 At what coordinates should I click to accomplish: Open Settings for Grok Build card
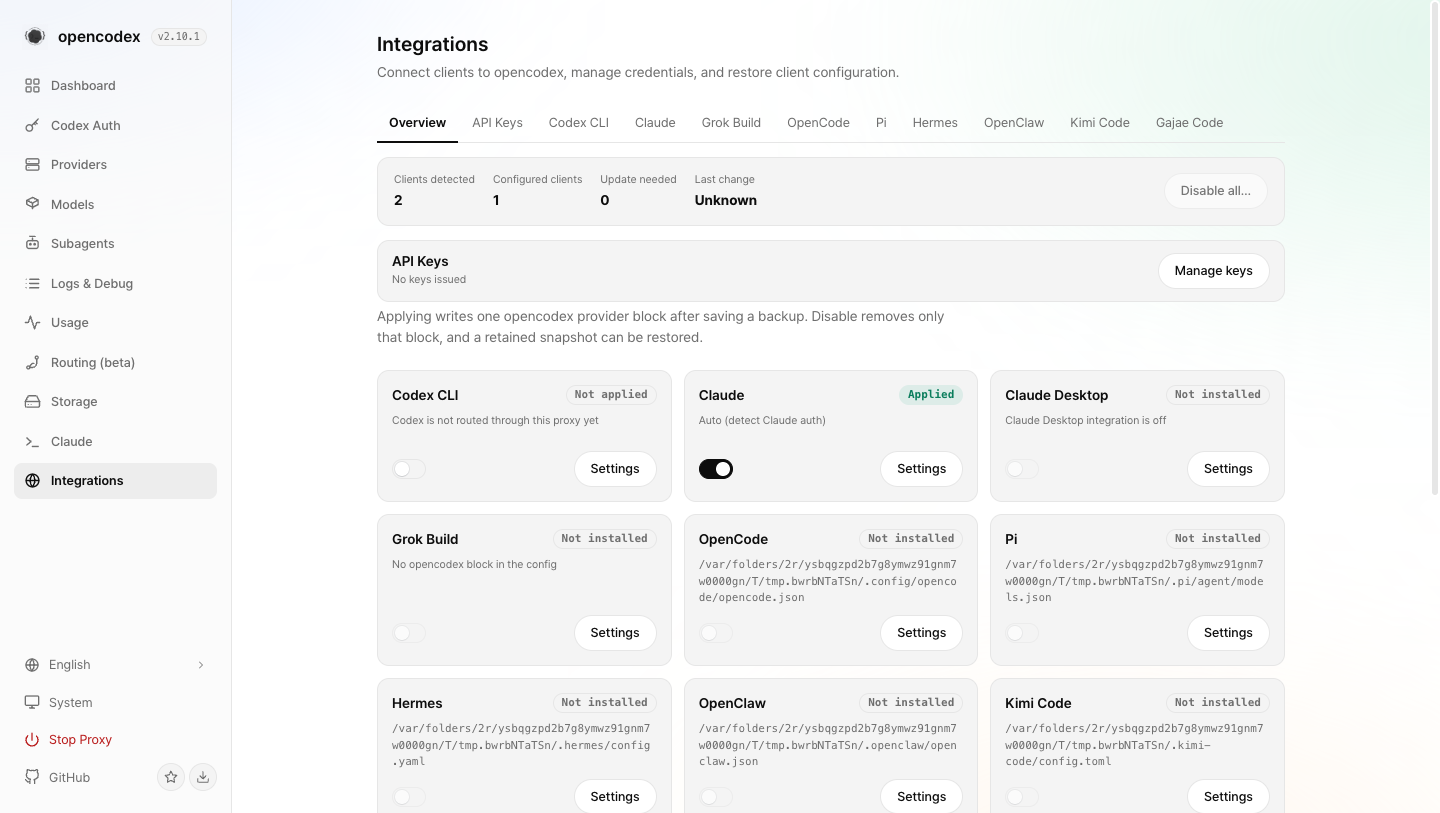615,633
